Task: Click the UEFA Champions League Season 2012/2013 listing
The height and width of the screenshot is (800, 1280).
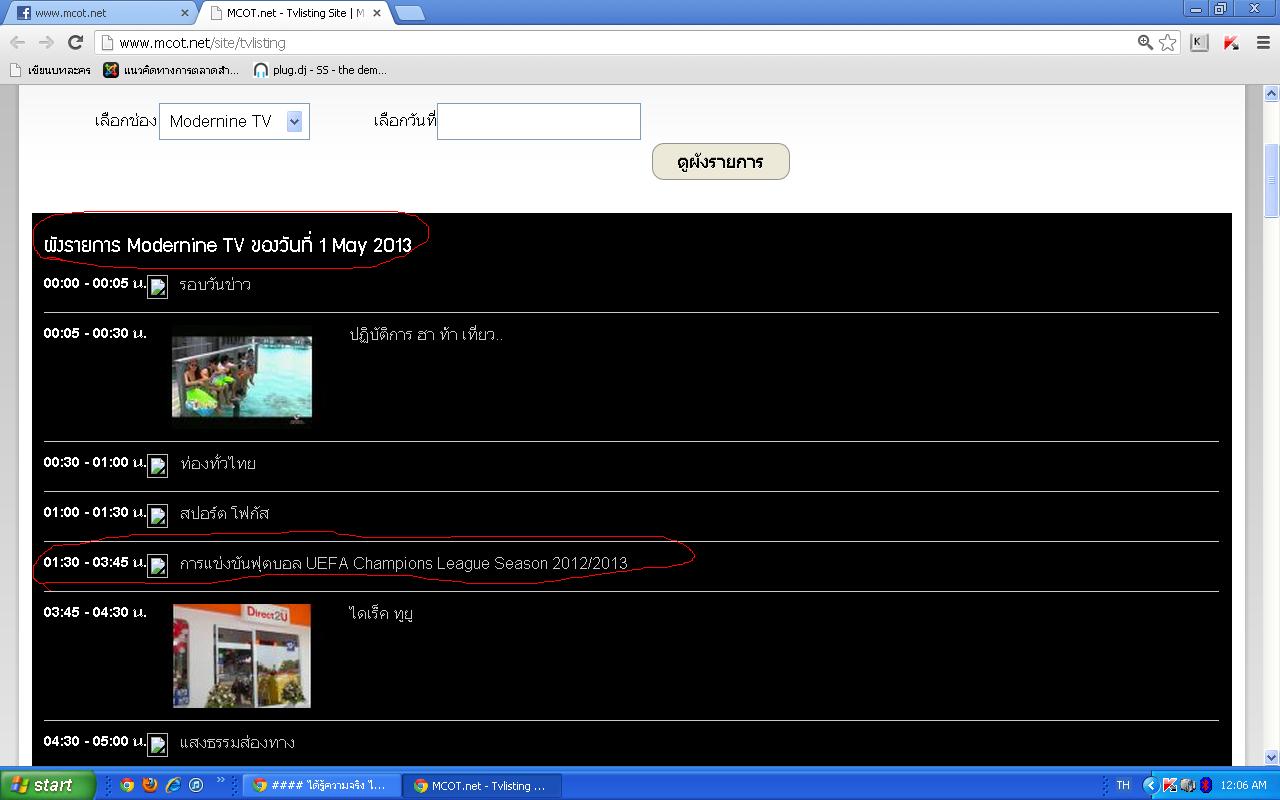Action: pos(404,563)
